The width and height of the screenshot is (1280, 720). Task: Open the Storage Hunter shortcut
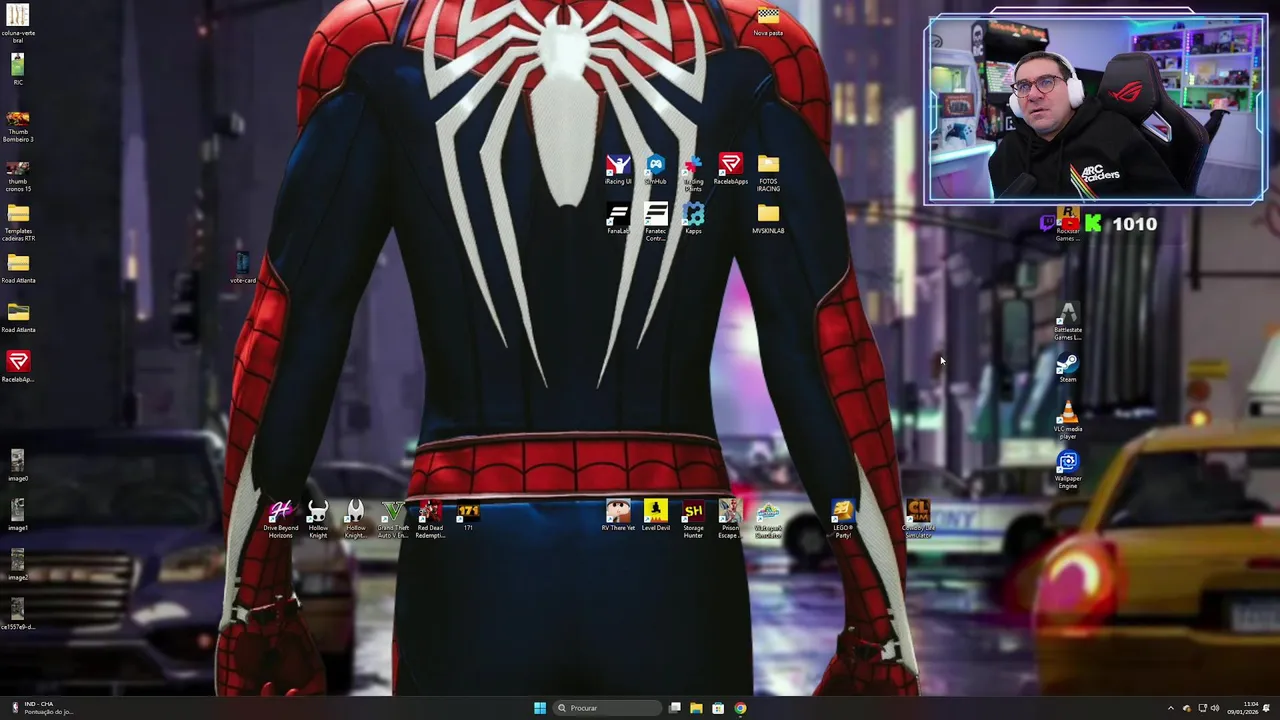coord(693,520)
